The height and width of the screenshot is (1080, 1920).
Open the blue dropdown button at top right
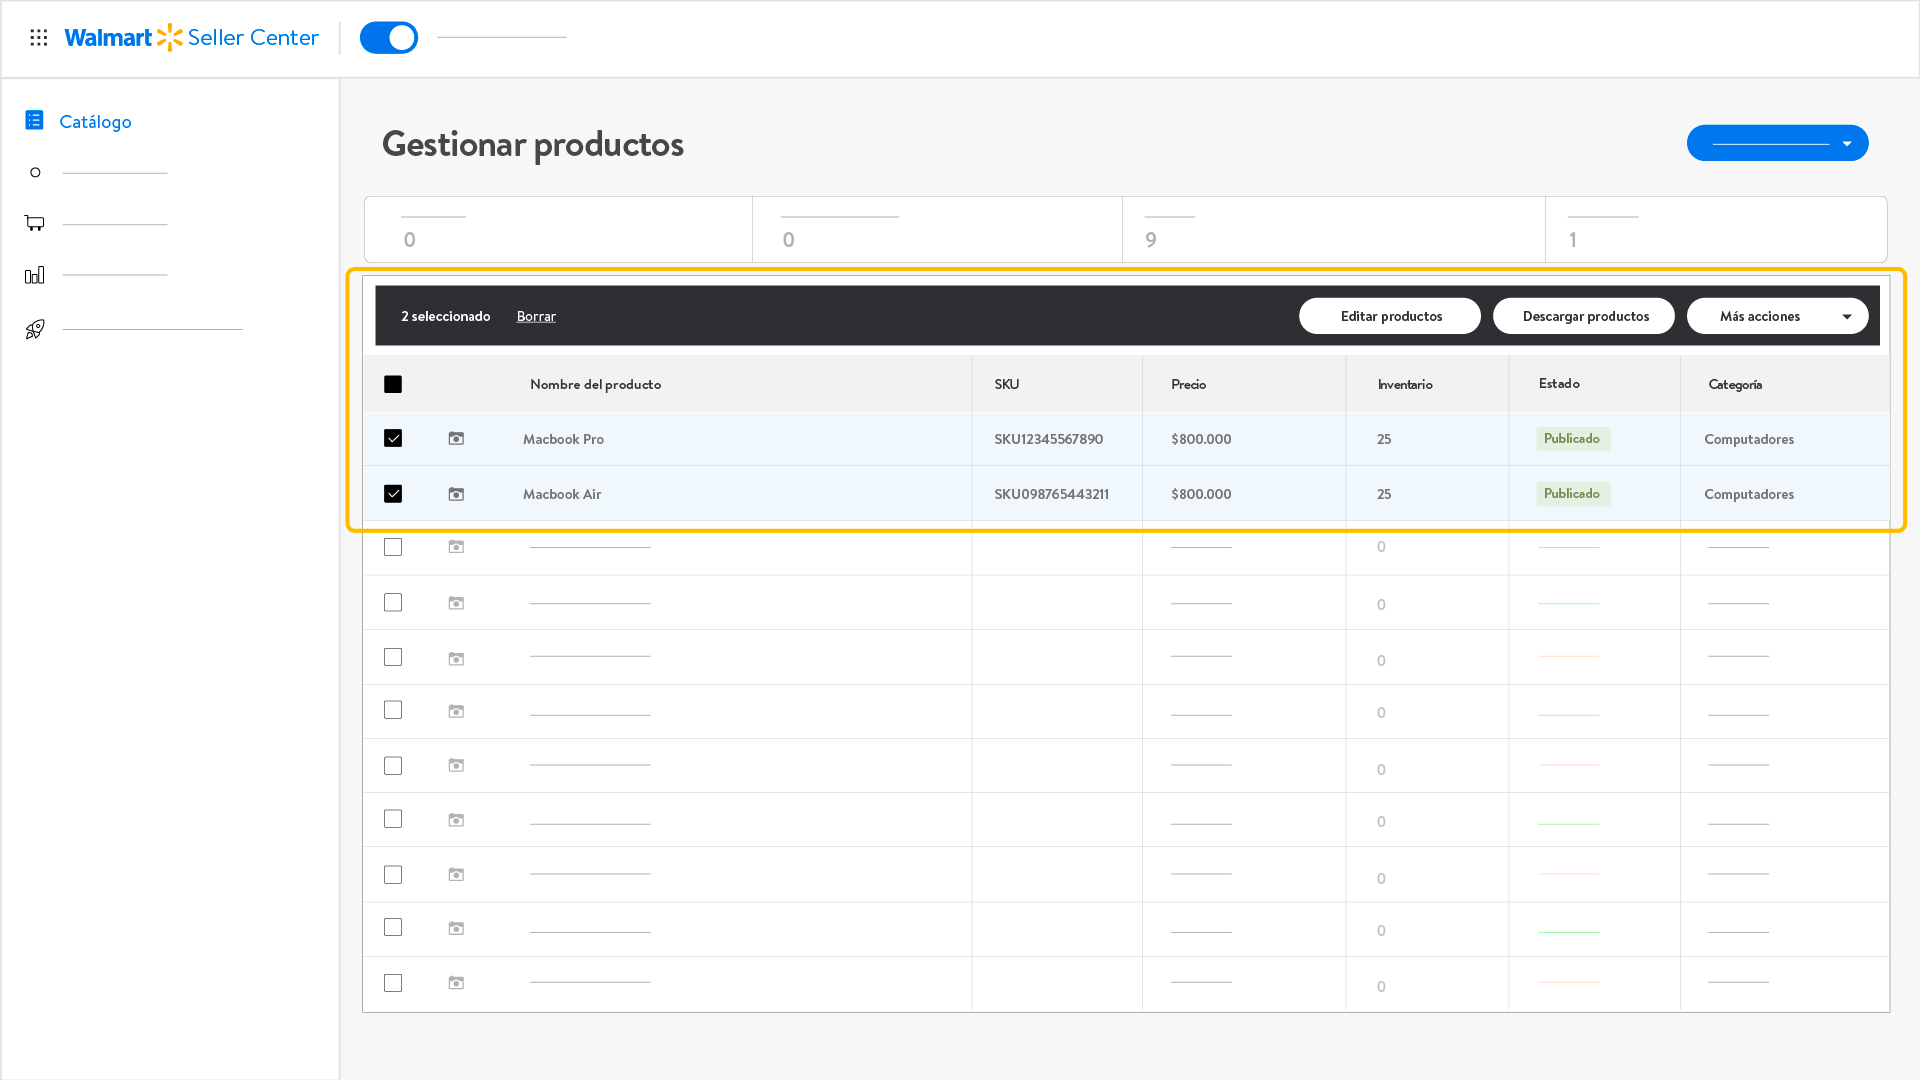tap(1777, 143)
